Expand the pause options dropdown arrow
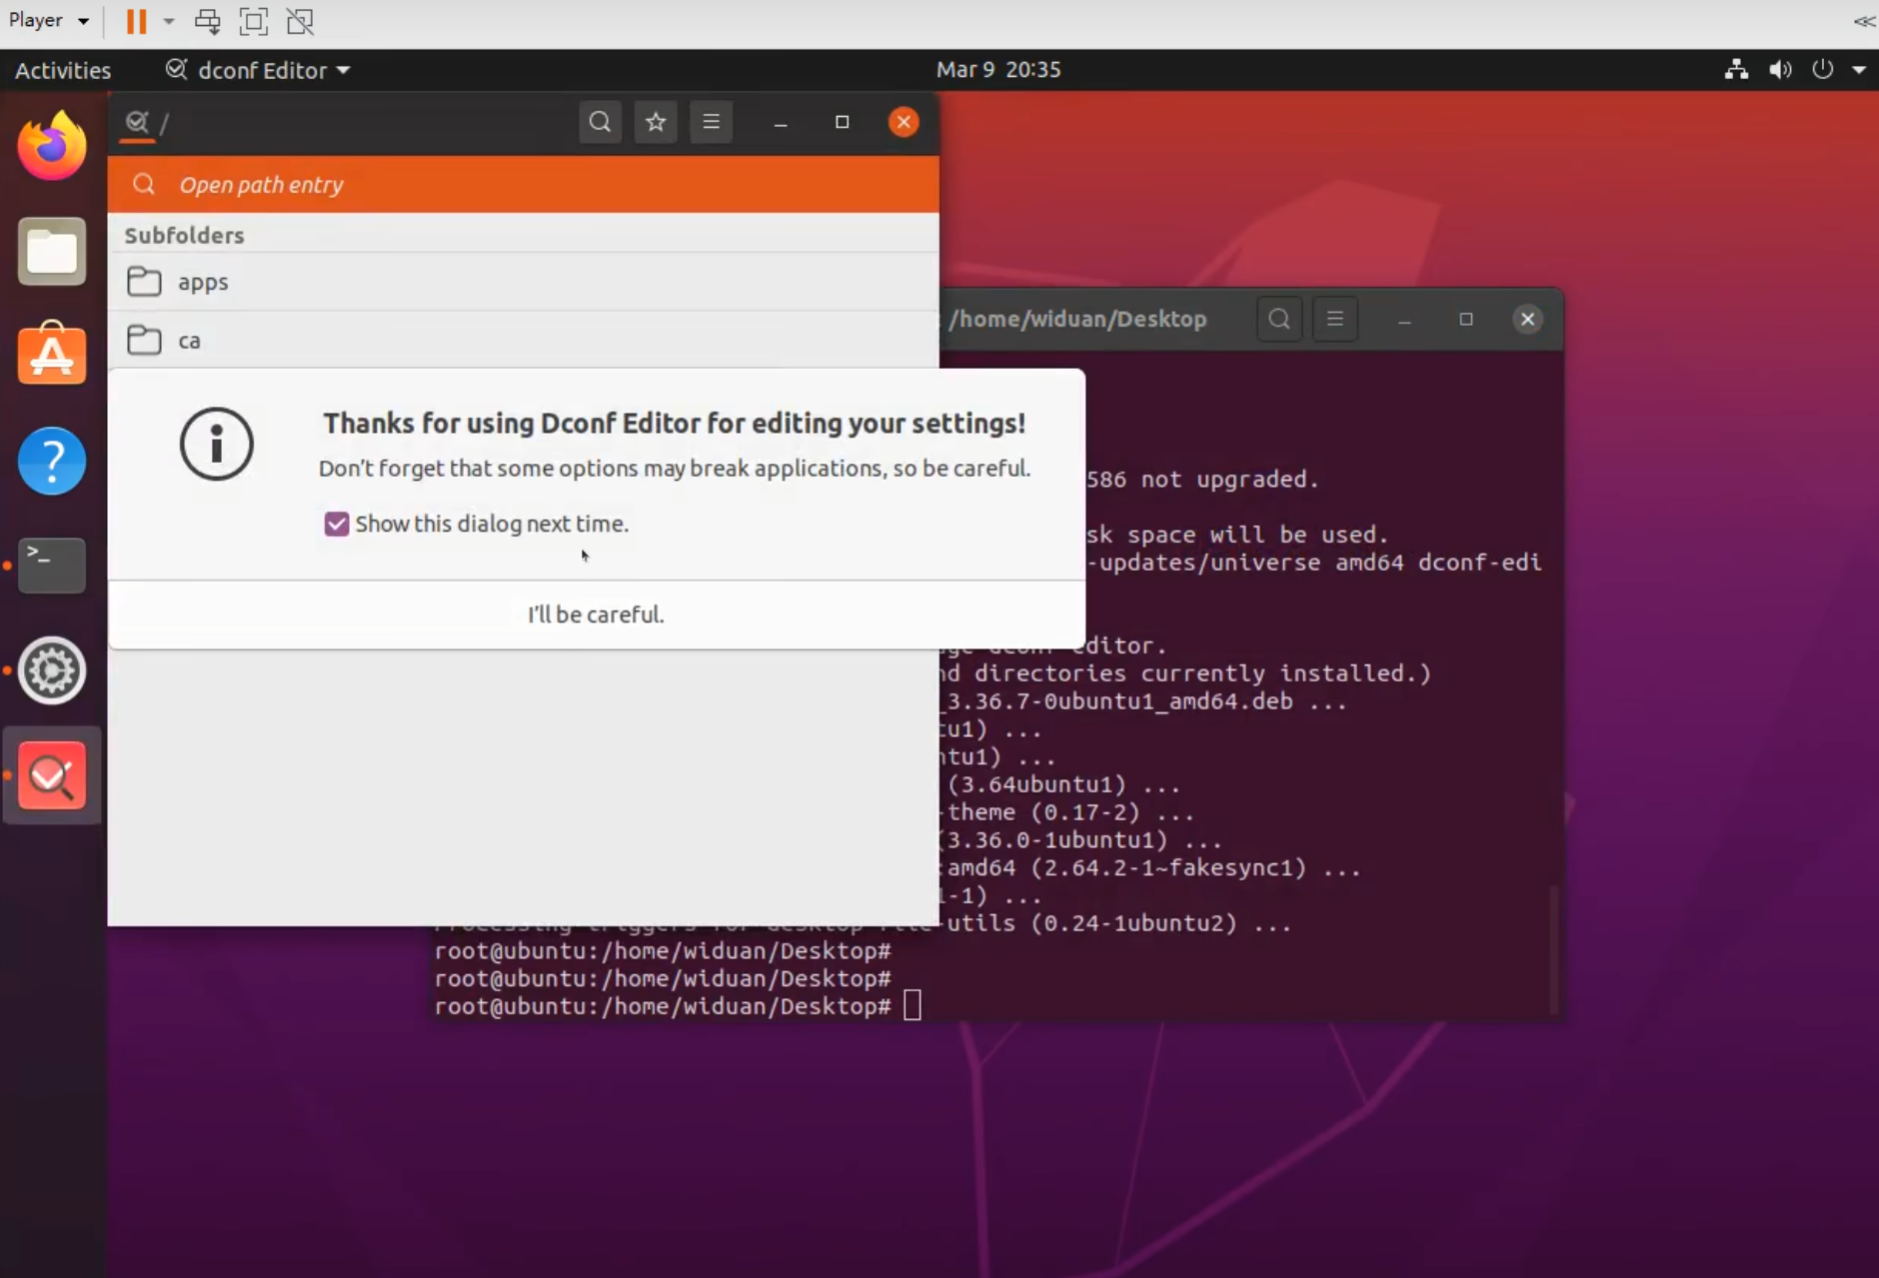 [x=169, y=21]
